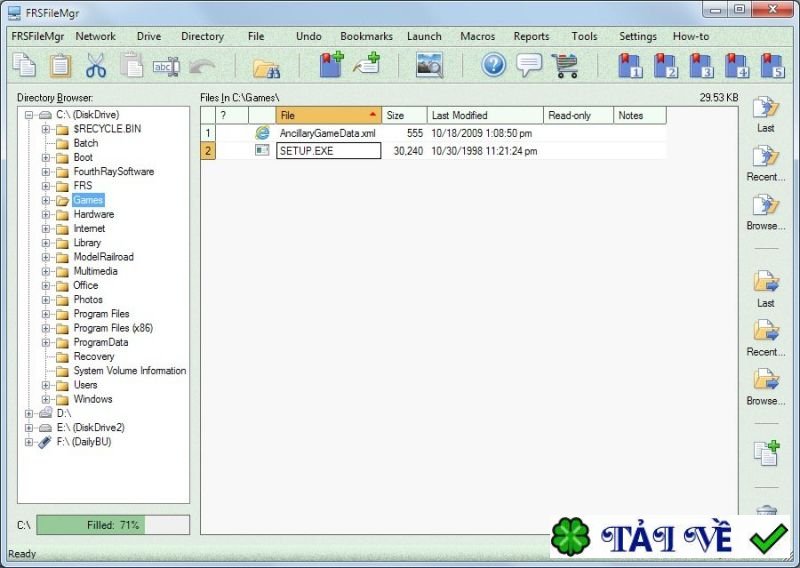Click the SETUP.EXE filename edit box

pos(329,151)
